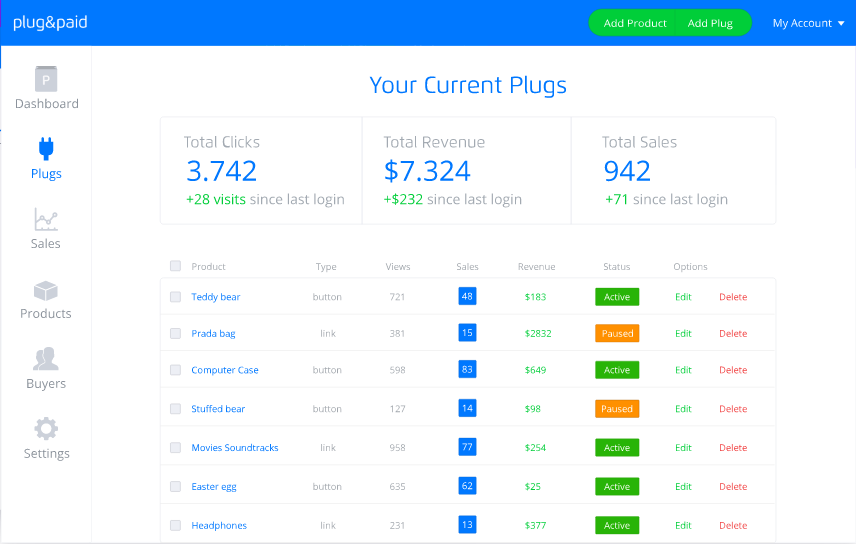Click the sales badge 77 for Movies Soundtracks

click(x=467, y=447)
